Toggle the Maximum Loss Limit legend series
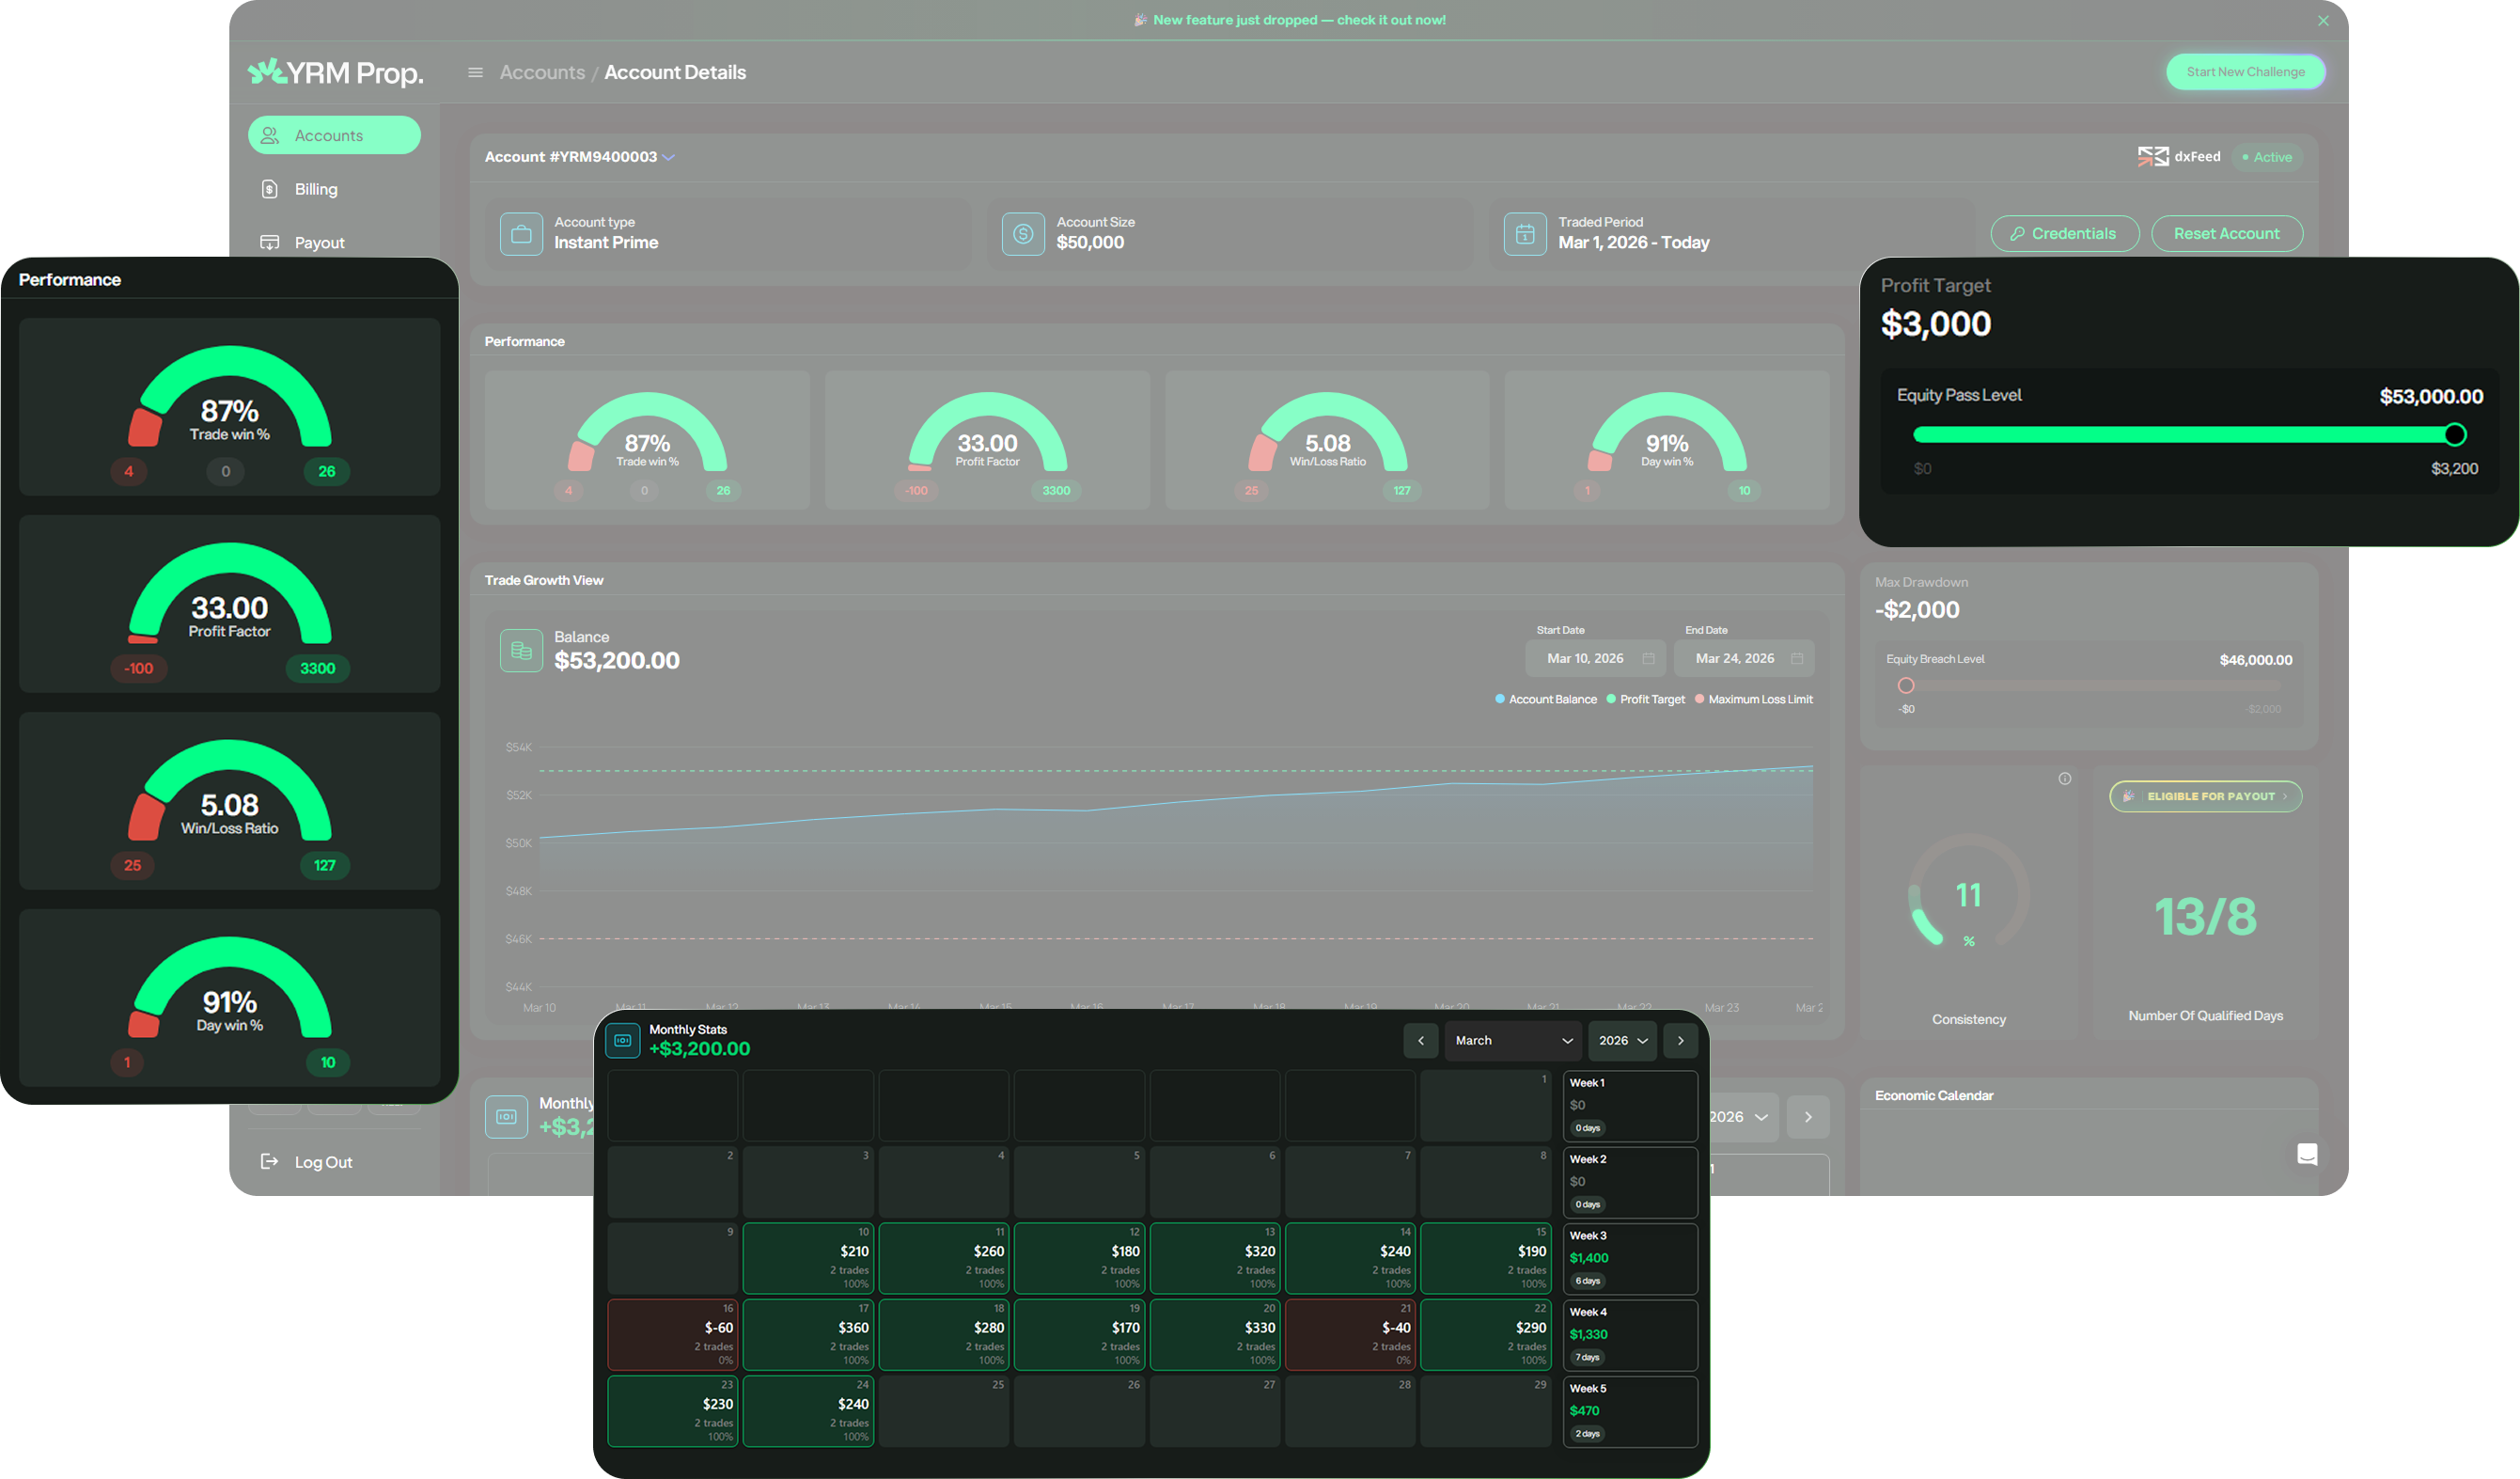2520x1479 pixels. pos(1754,699)
